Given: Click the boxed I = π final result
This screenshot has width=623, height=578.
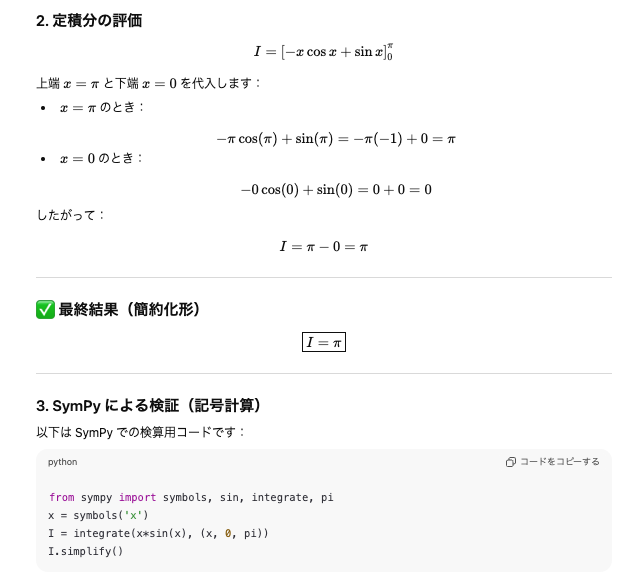Looking at the screenshot, I should pos(323,343).
